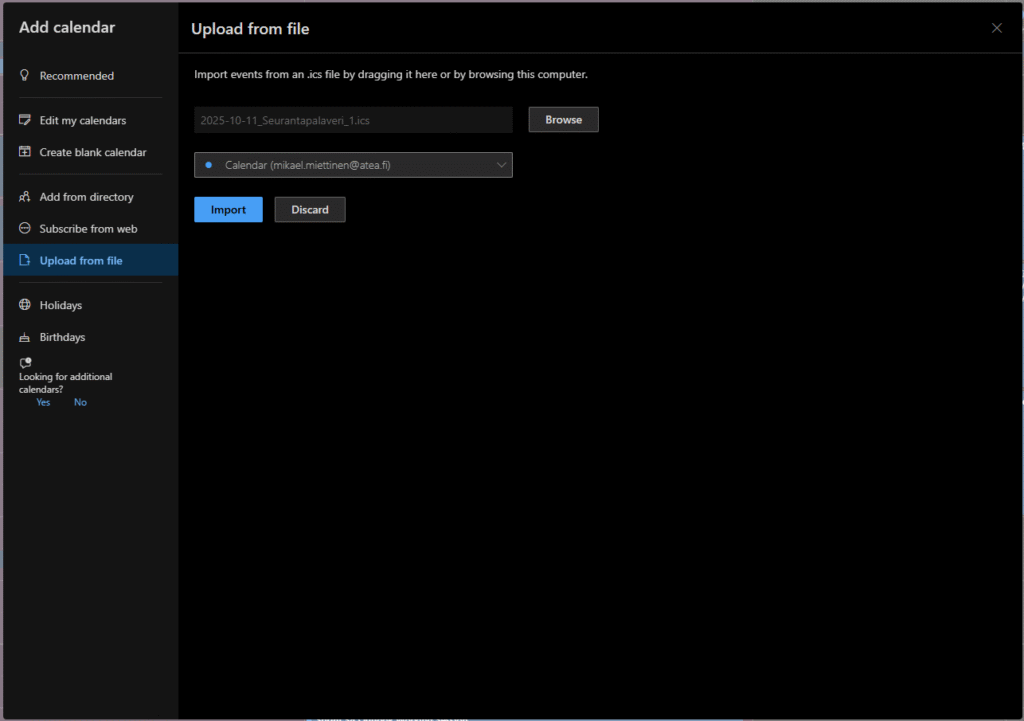Screen dimensions: 1024x721
Task: Click the Subscribe from web icon
Action: point(25,229)
